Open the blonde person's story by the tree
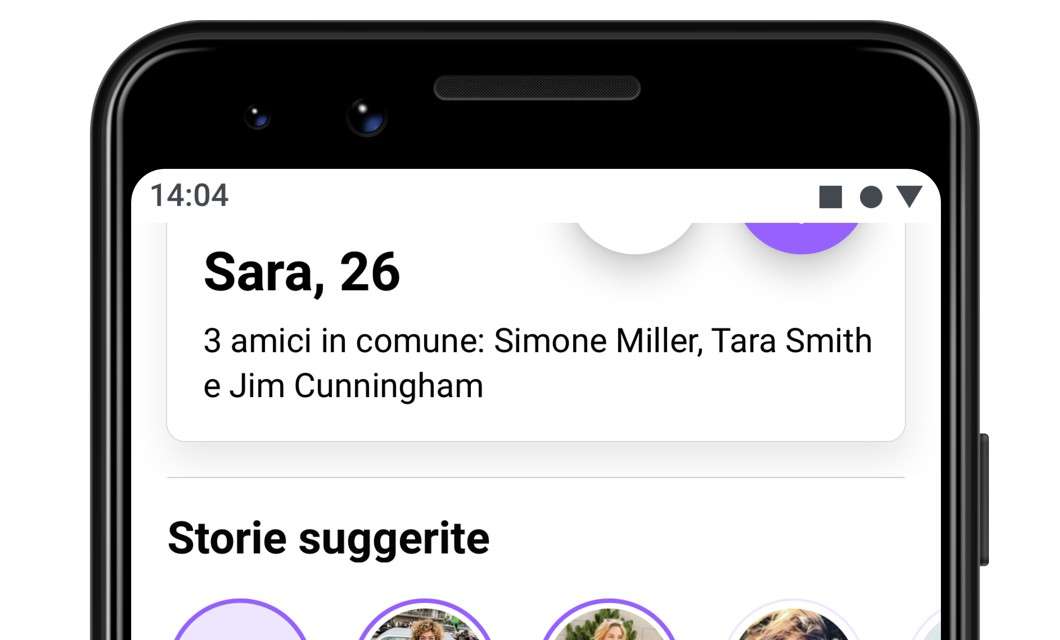 [609, 620]
